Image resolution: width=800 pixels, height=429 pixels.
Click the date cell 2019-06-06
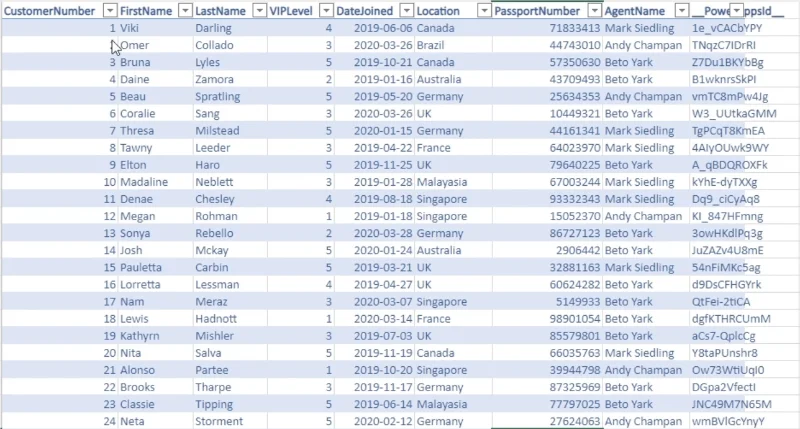(x=374, y=28)
